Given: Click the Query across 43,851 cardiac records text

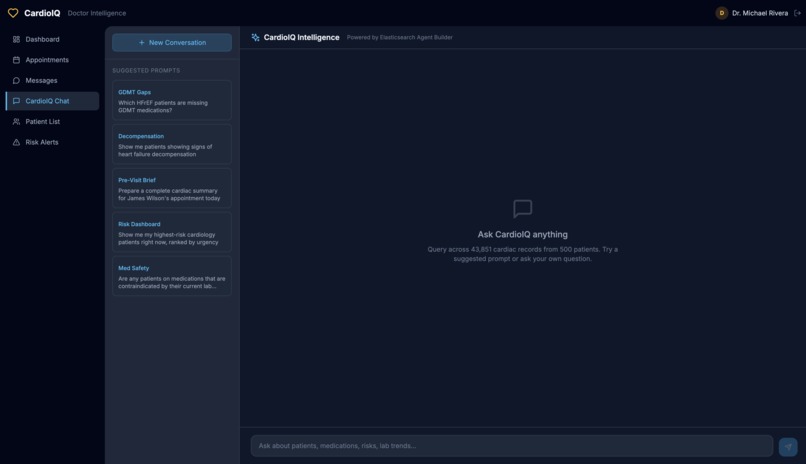Looking at the screenshot, I should tap(523, 254).
